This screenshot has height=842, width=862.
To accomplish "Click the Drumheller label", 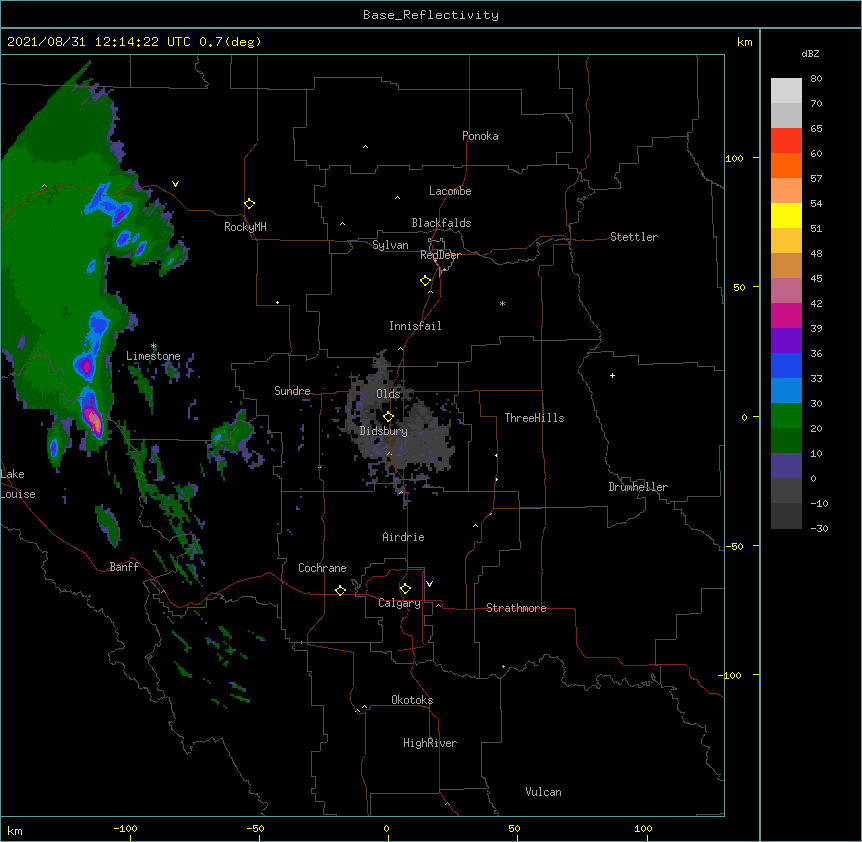I will click(638, 487).
